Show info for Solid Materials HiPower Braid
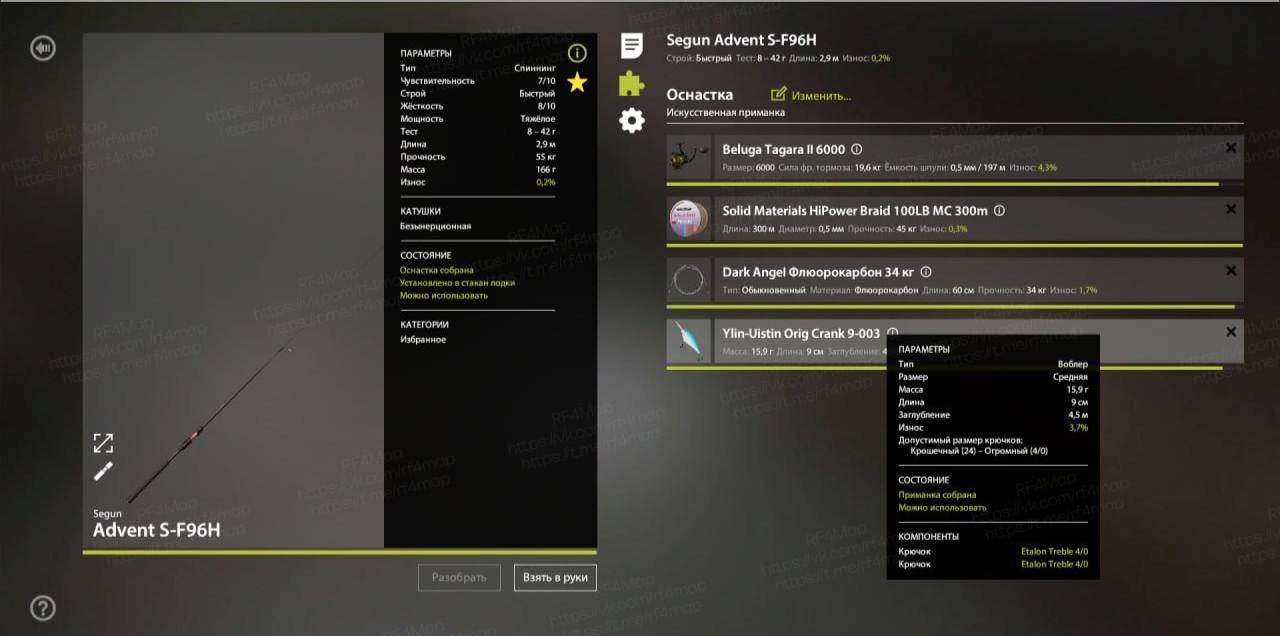The height and width of the screenshot is (636, 1280). (999, 211)
